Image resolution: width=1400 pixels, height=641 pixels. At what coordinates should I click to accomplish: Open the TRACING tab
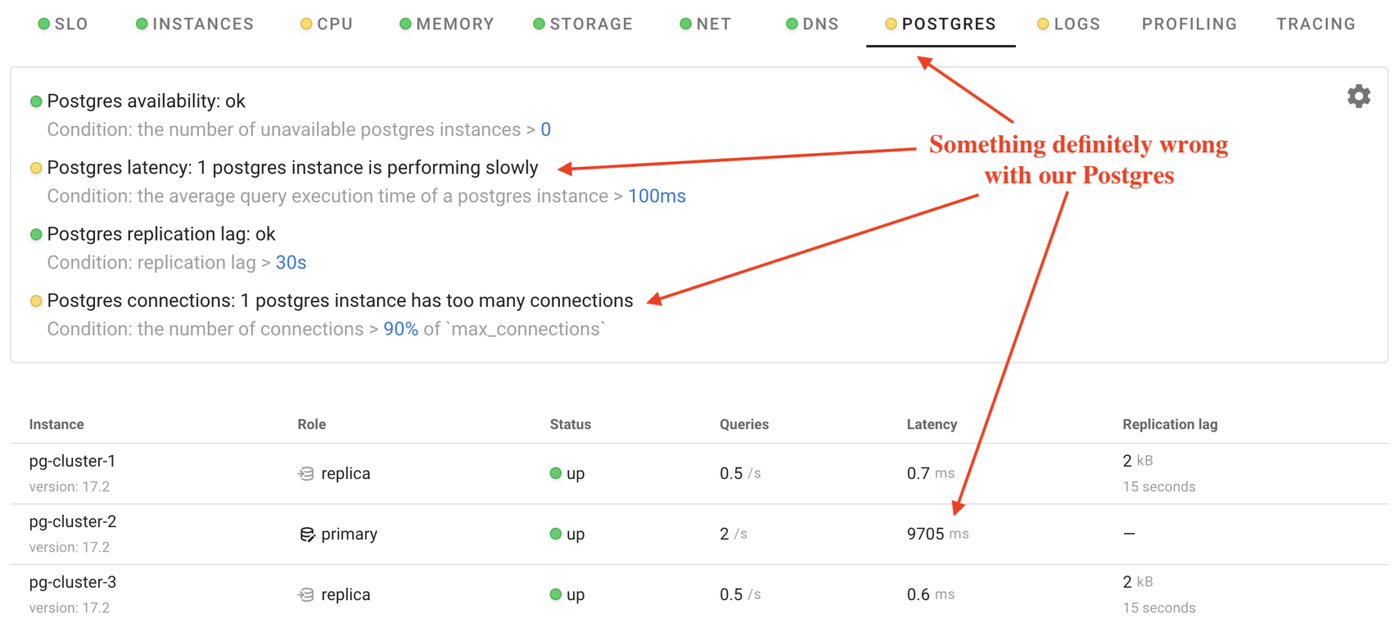click(1316, 23)
